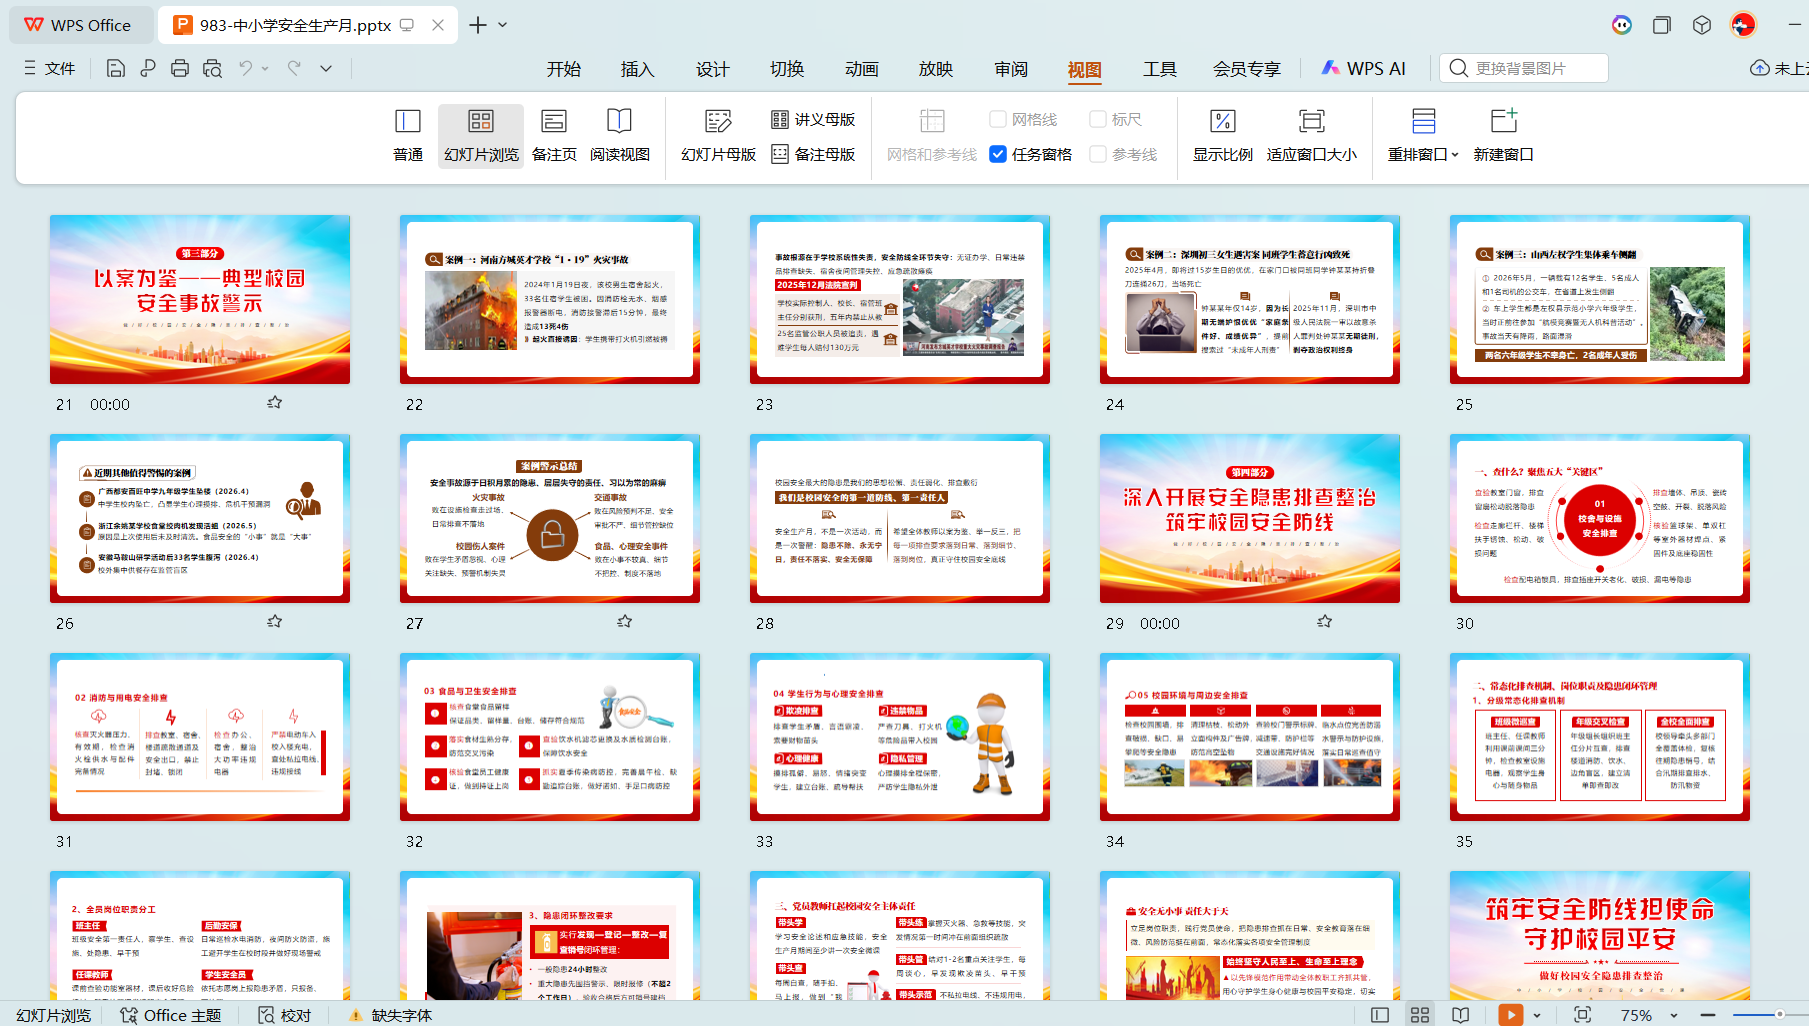Switch to the 审阅 Review tab
Viewport: 1809px width, 1026px height.
pyautogui.click(x=1011, y=68)
